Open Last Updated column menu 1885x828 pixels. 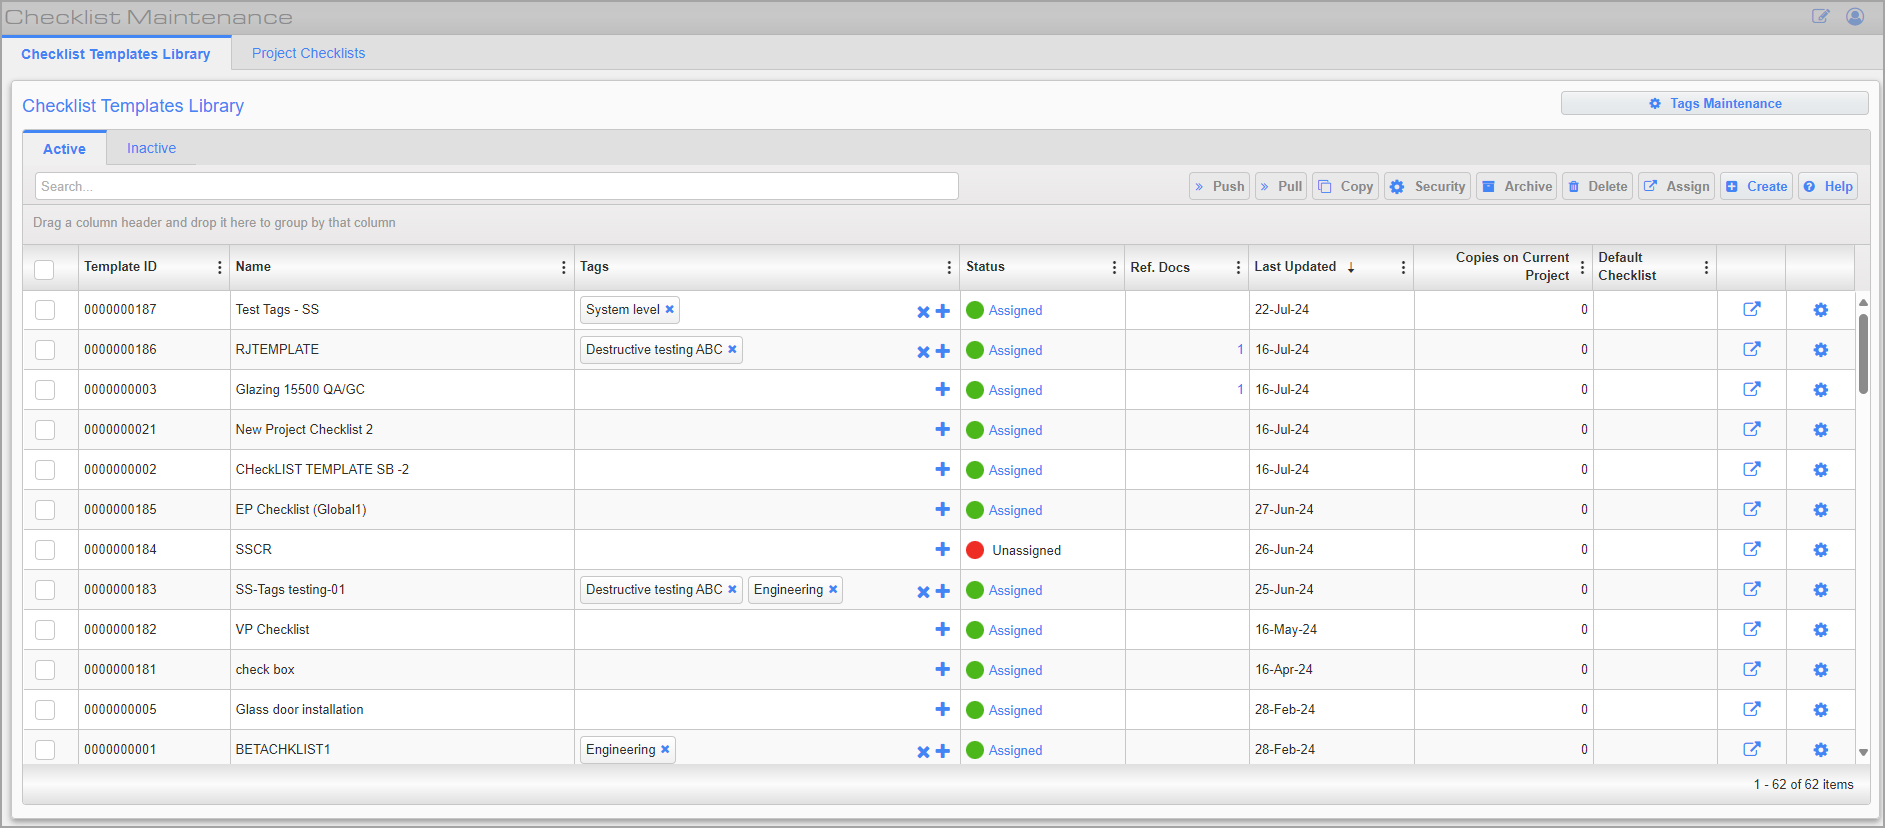[x=1403, y=267]
